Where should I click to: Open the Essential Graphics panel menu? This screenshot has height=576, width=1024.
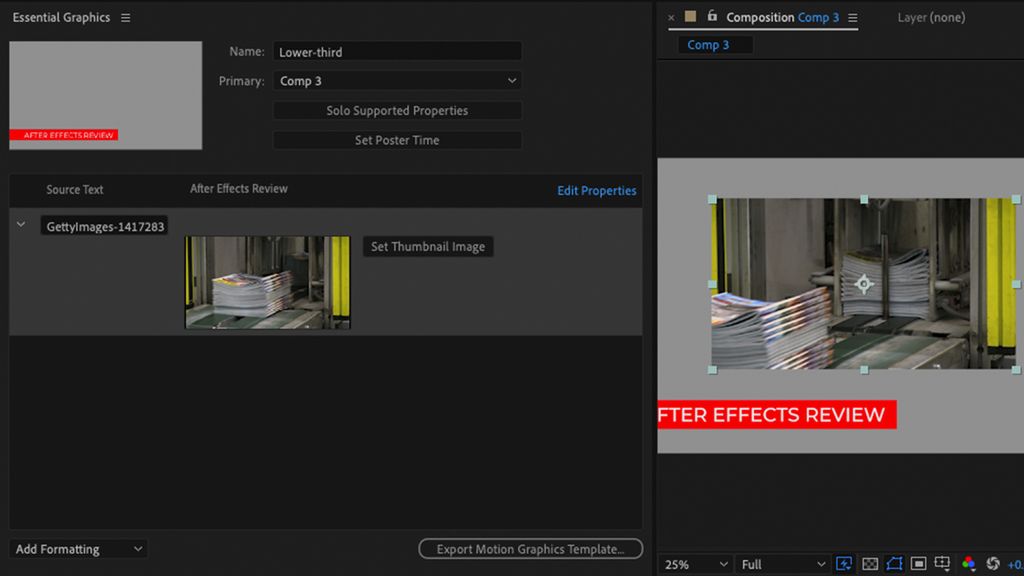125,17
